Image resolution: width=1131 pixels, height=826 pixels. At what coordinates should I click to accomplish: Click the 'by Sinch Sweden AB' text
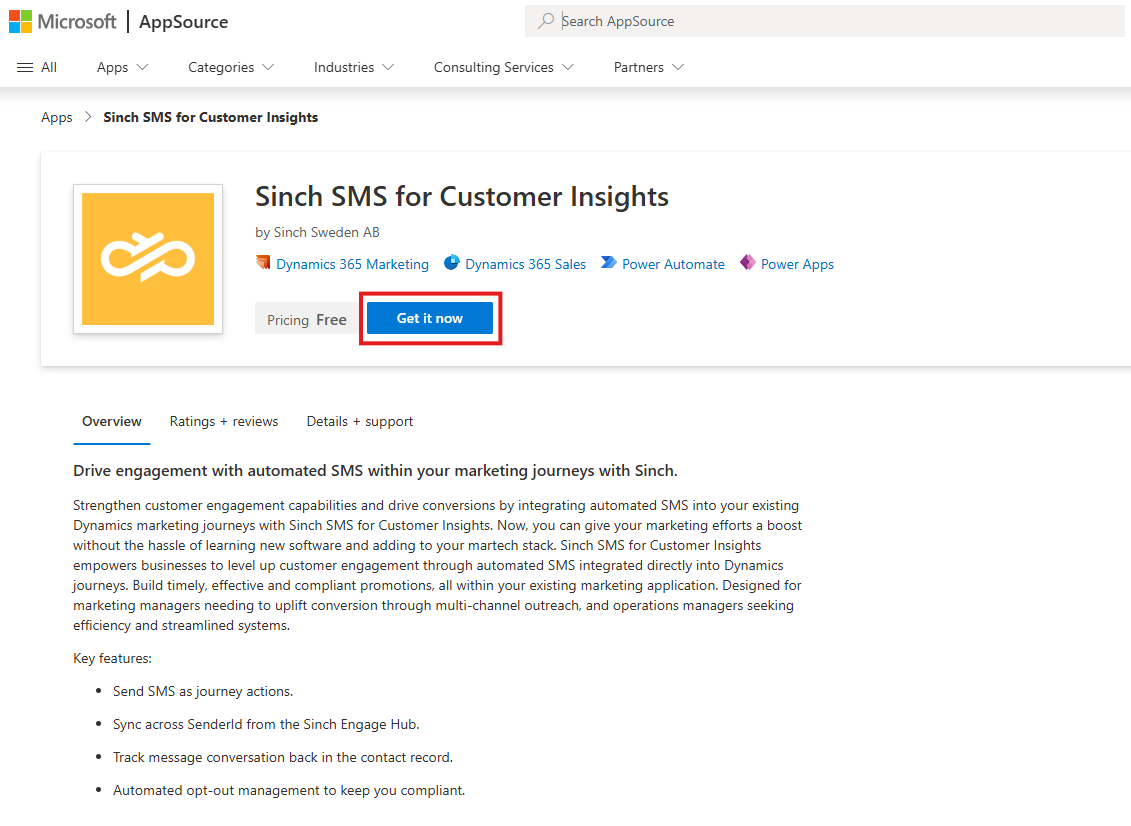(317, 232)
